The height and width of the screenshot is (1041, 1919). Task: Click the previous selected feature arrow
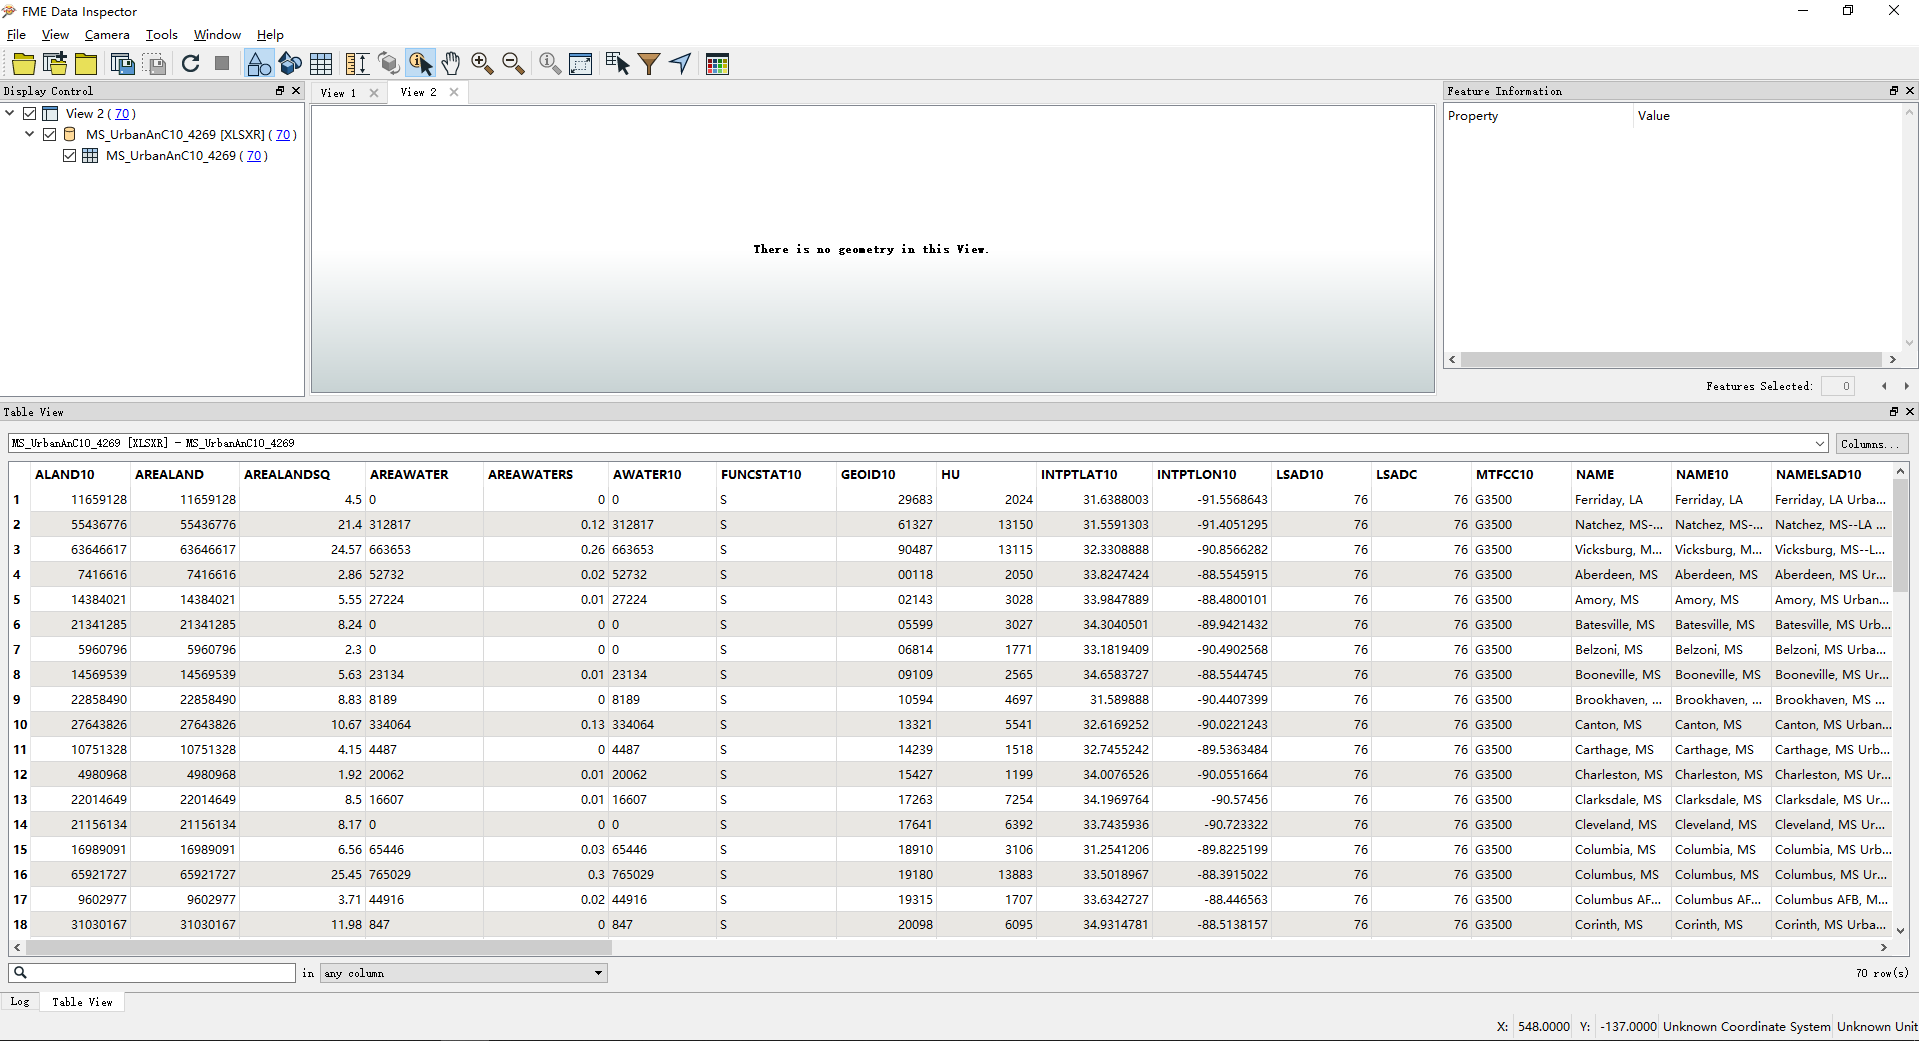tap(1884, 386)
